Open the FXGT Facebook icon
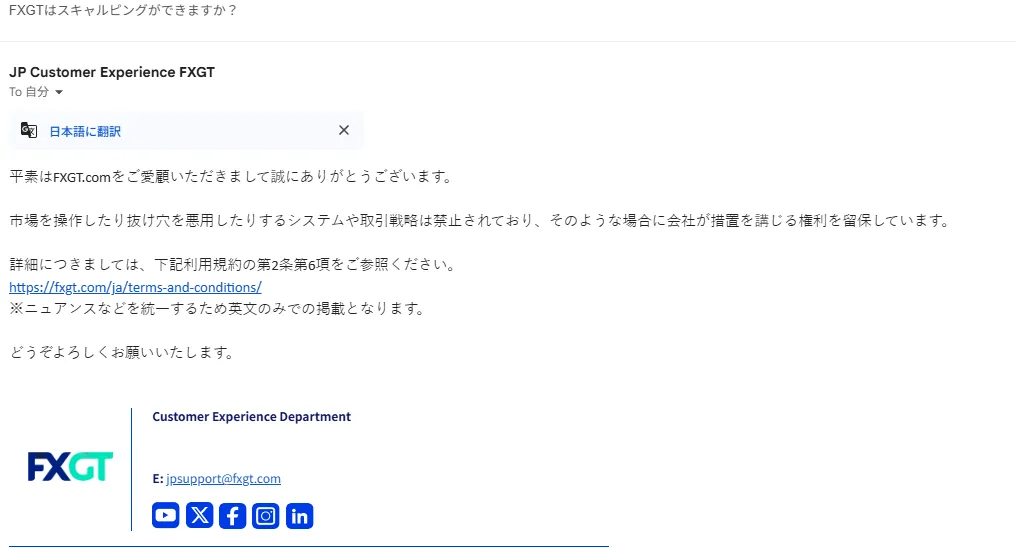The image size is (1016, 548). [233, 516]
